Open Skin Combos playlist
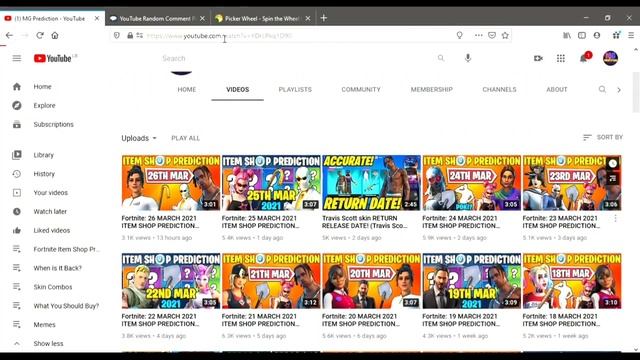 pos(53,287)
